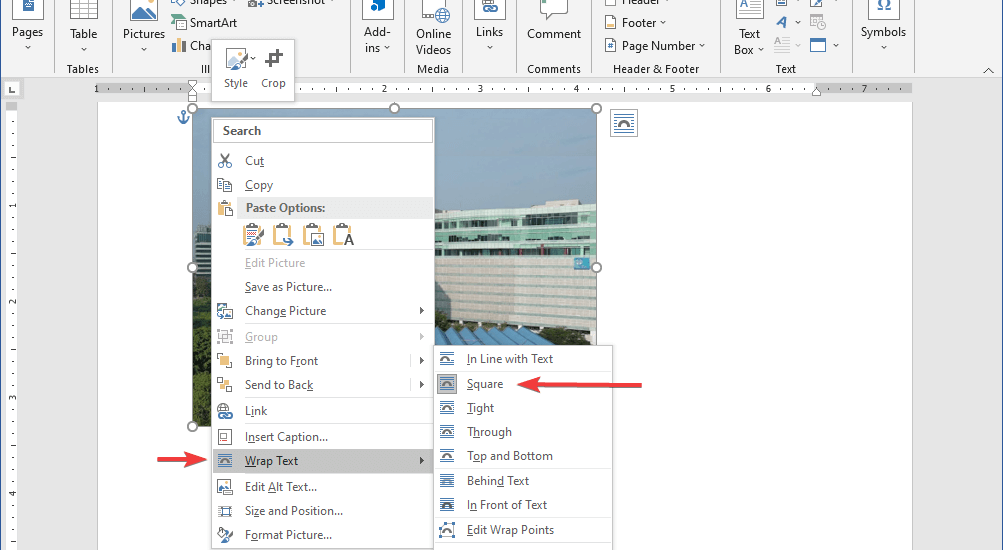Viewport: 1003px width, 550px height.
Task: Click the Send to Back icon
Action: (x=225, y=384)
